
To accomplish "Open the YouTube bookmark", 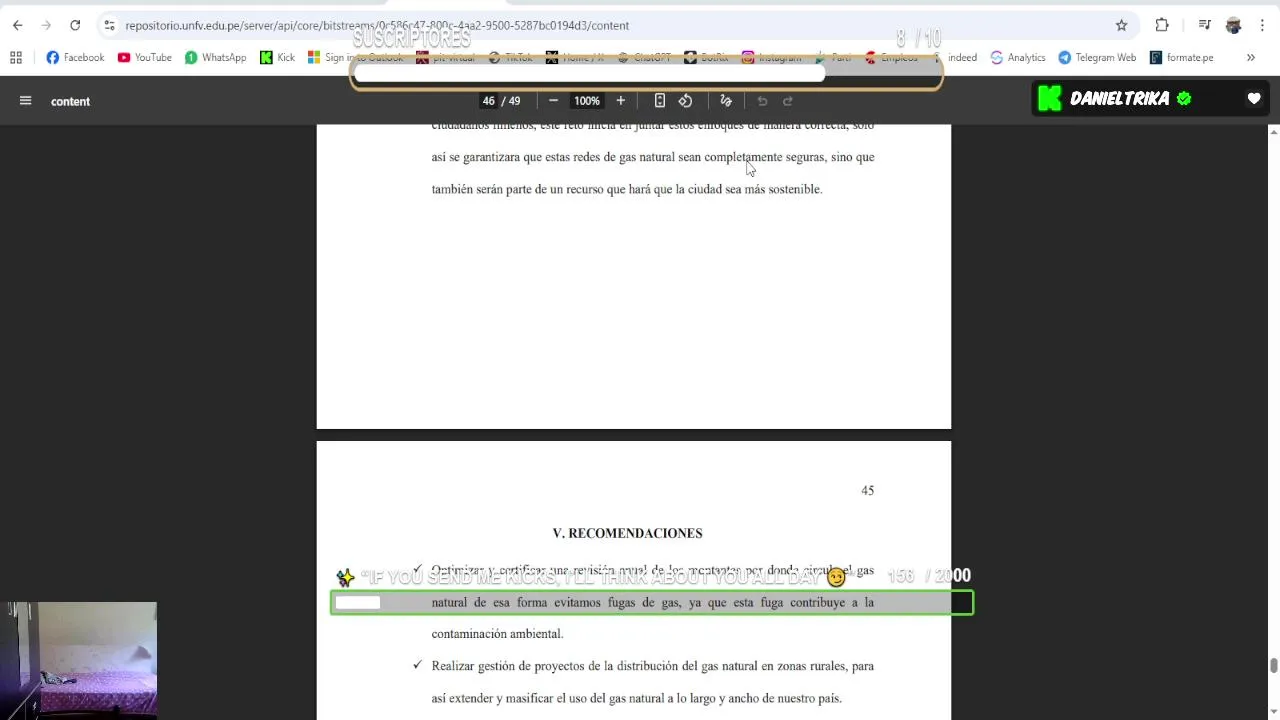I will point(145,57).
